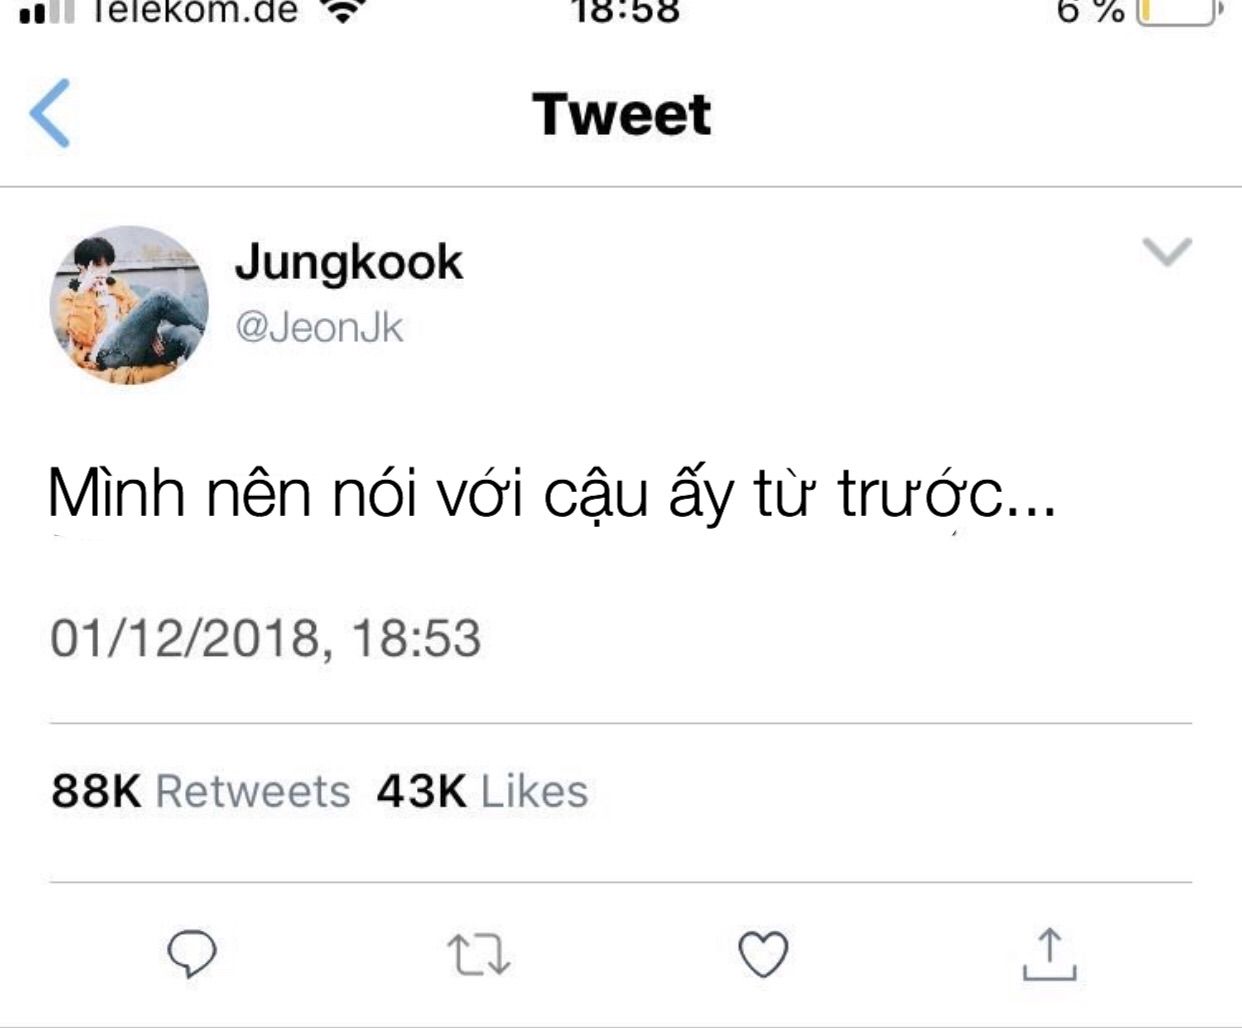Open the @JeonJk handle
The height and width of the screenshot is (1028, 1242).
(x=319, y=328)
